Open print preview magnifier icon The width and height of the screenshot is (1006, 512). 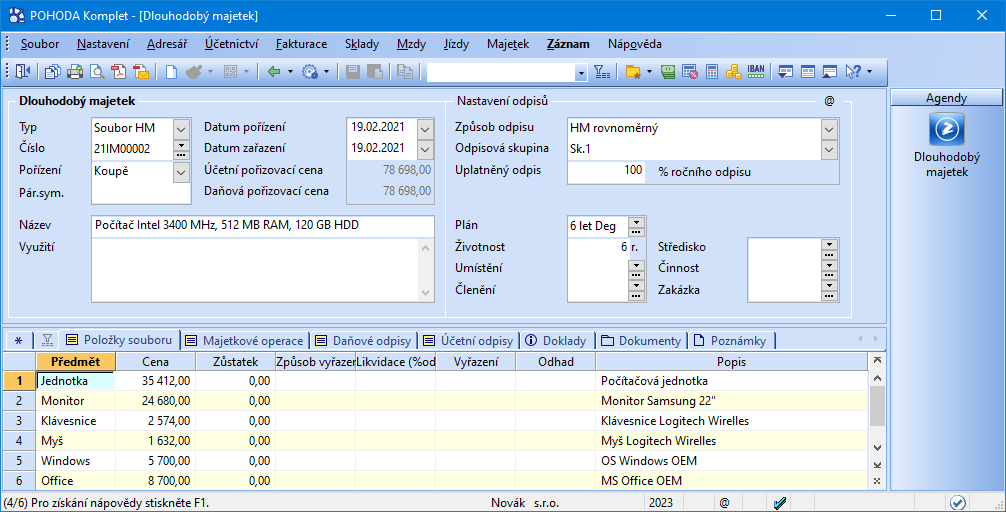[x=97, y=72]
